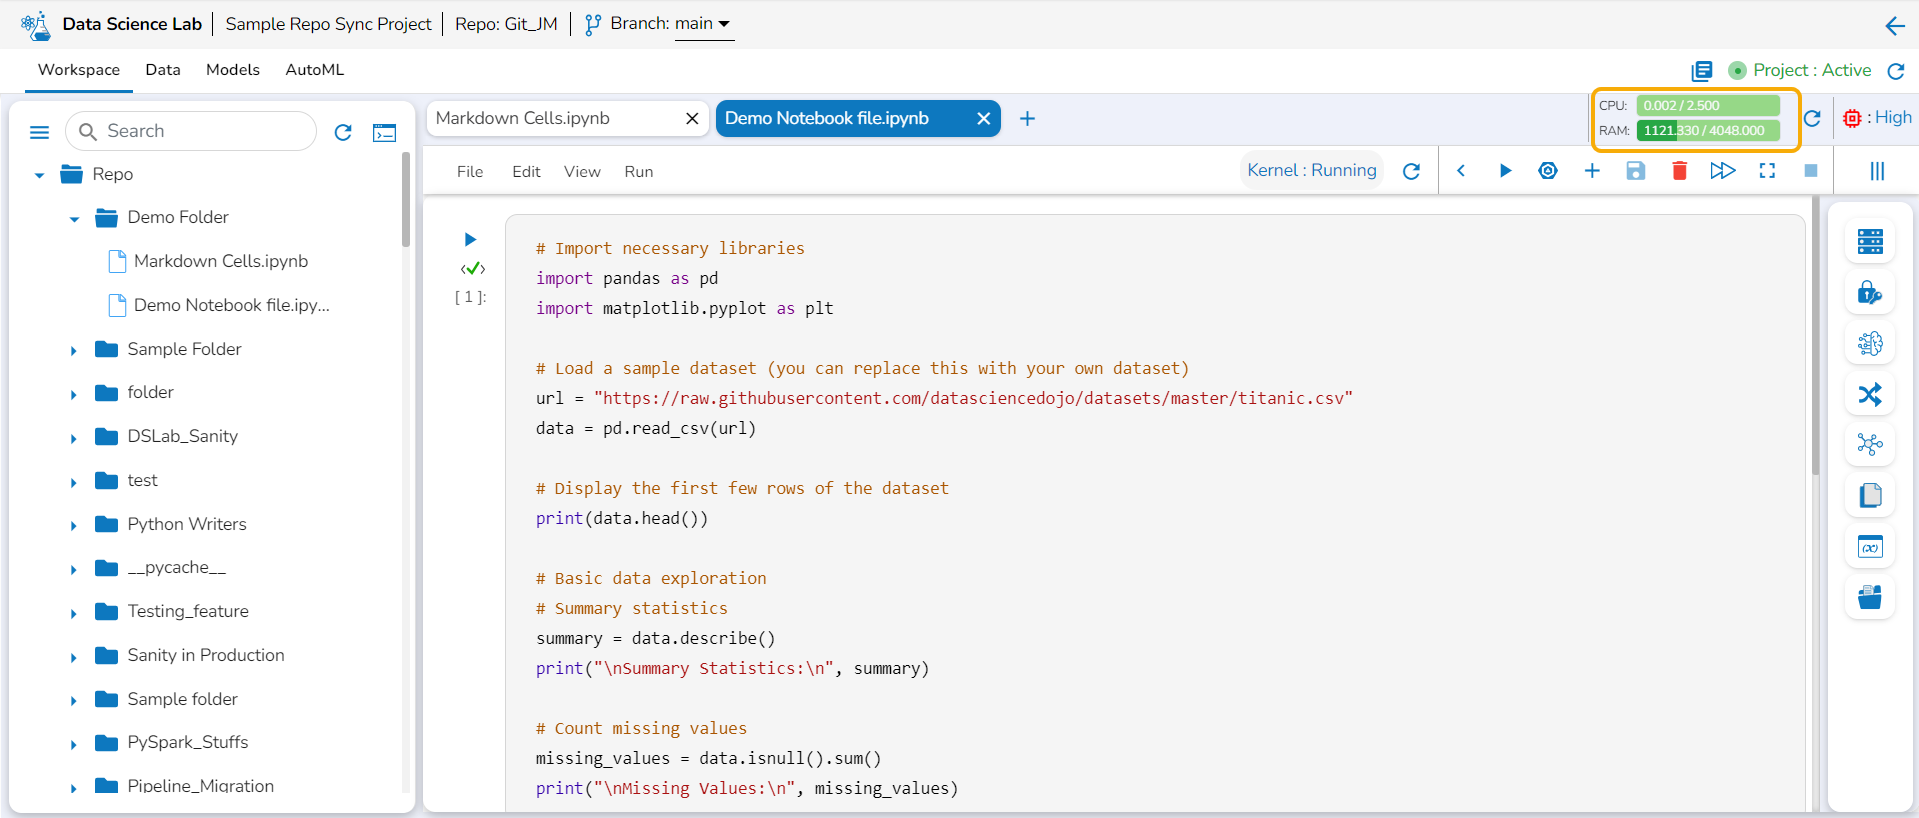
Task: Open the Branch main dropdown
Action: [704, 24]
